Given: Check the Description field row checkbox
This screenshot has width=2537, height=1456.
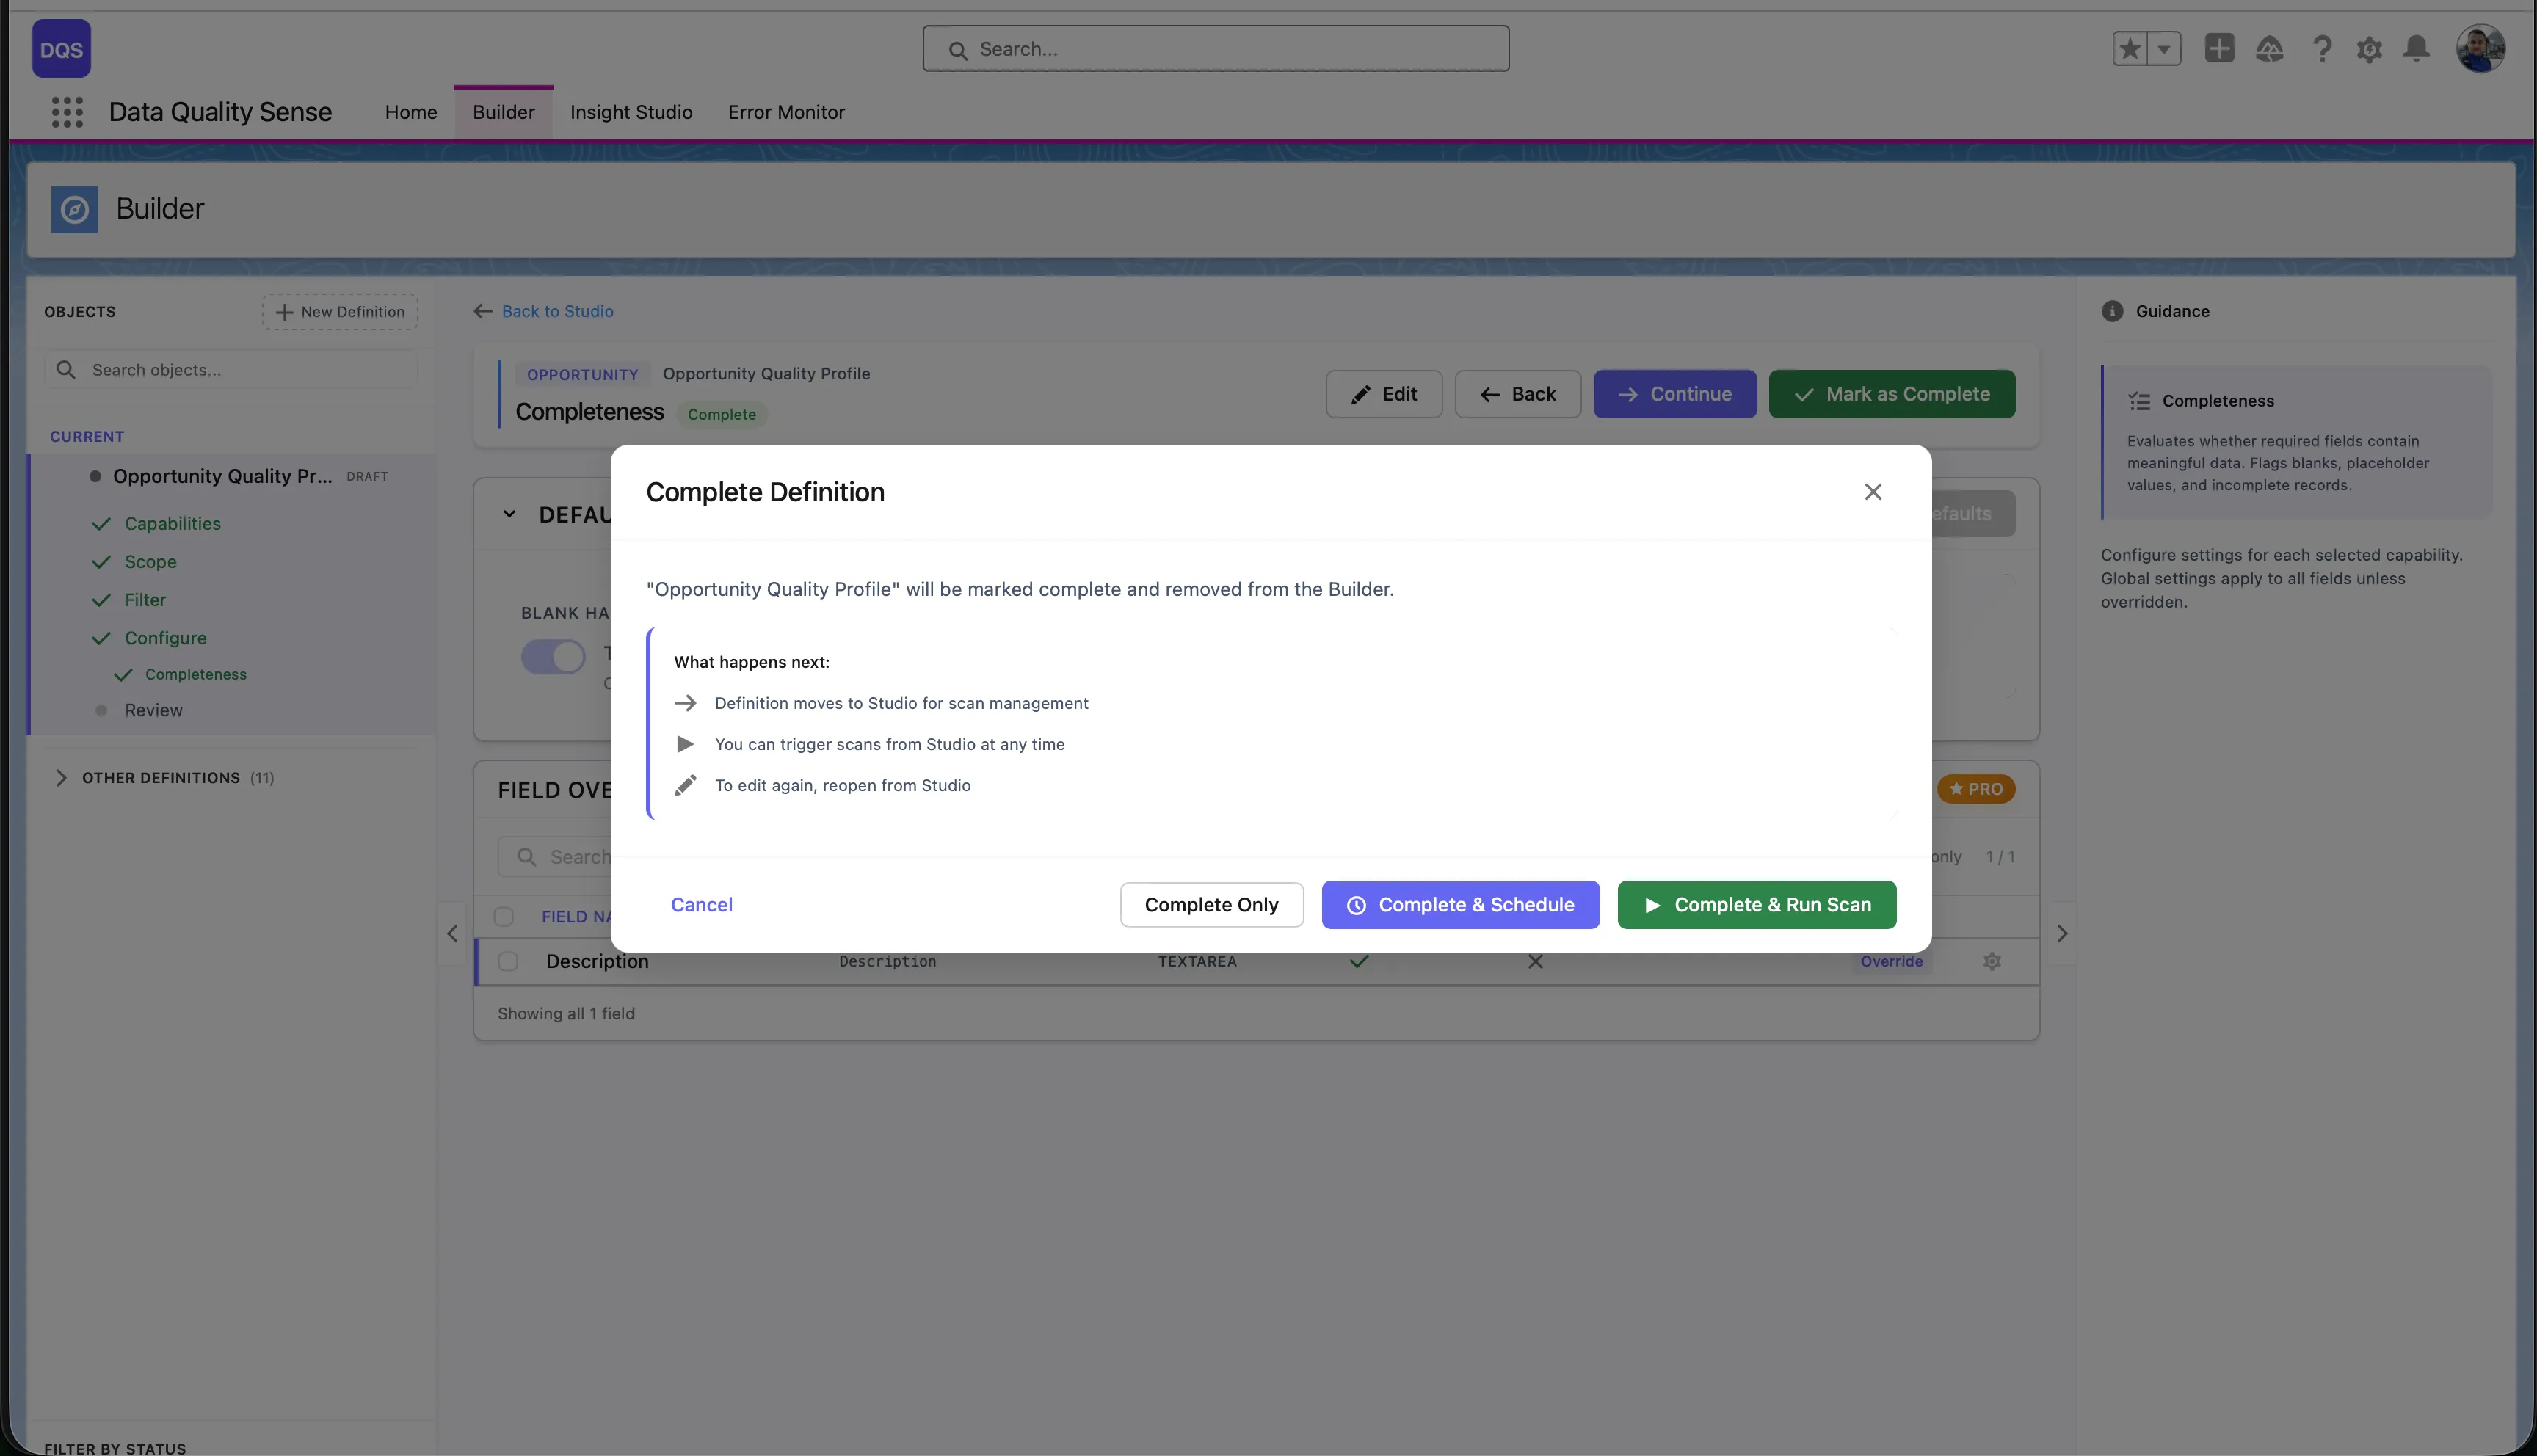Looking at the screenshot, I should coord(507,960).
